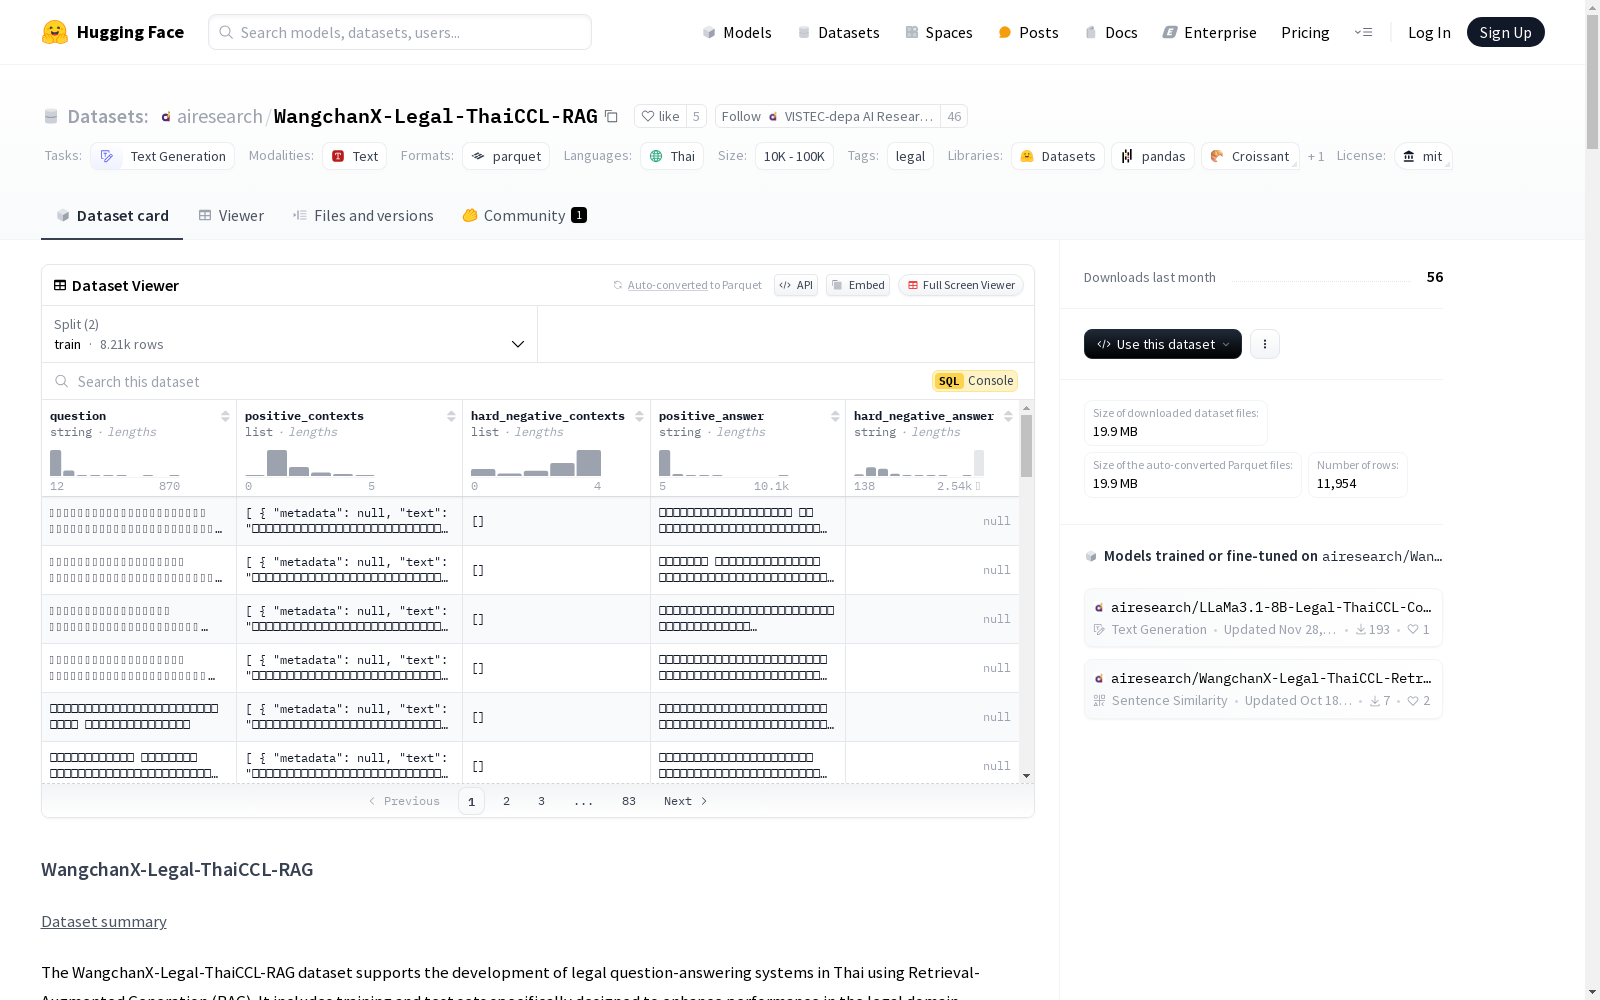1600x1000 pixels.
Task: Copy dataset name with copy icon
Action: pyautogui.click(x=611, y=116)
